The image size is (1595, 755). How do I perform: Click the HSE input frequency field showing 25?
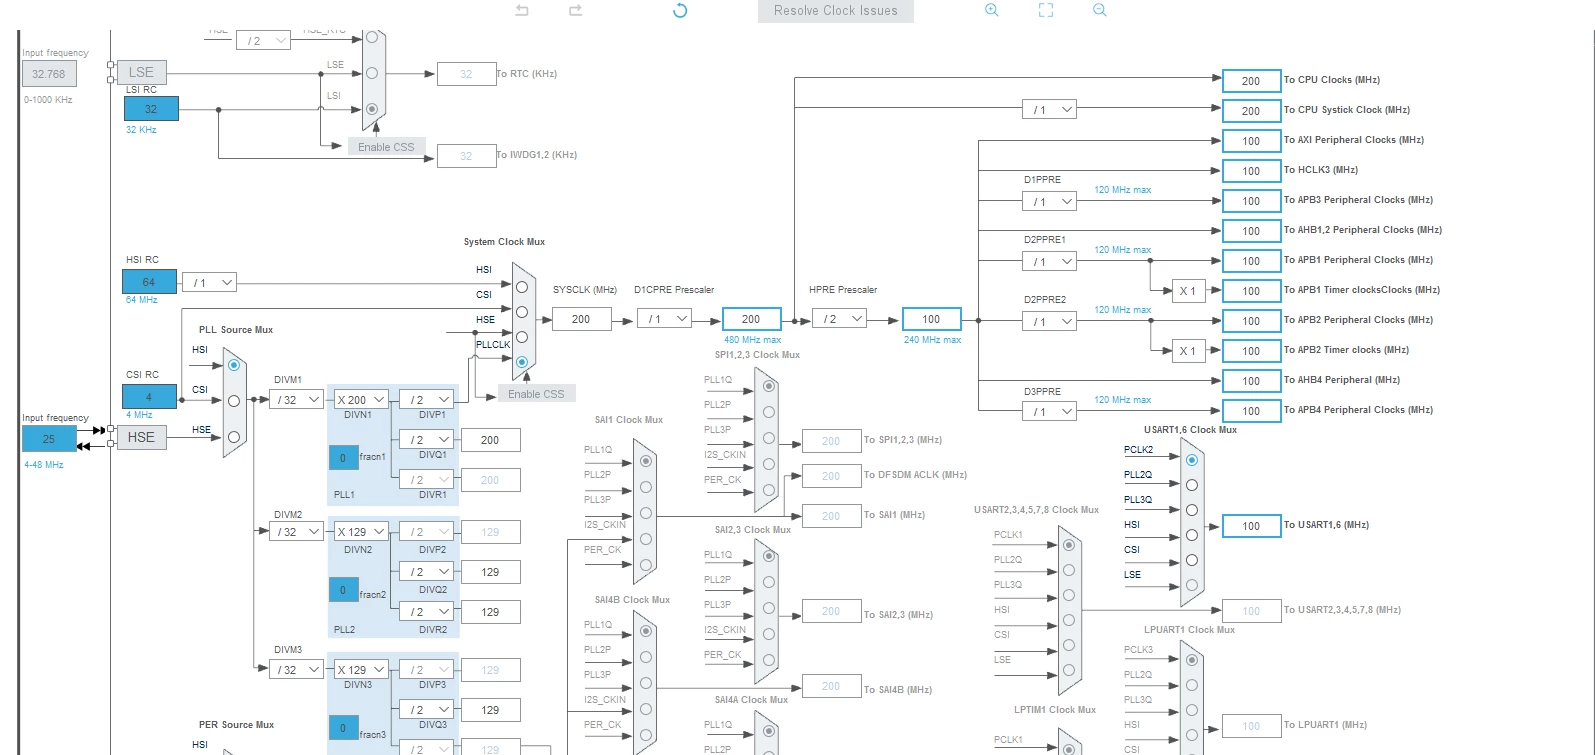click(x=49, y=439)
